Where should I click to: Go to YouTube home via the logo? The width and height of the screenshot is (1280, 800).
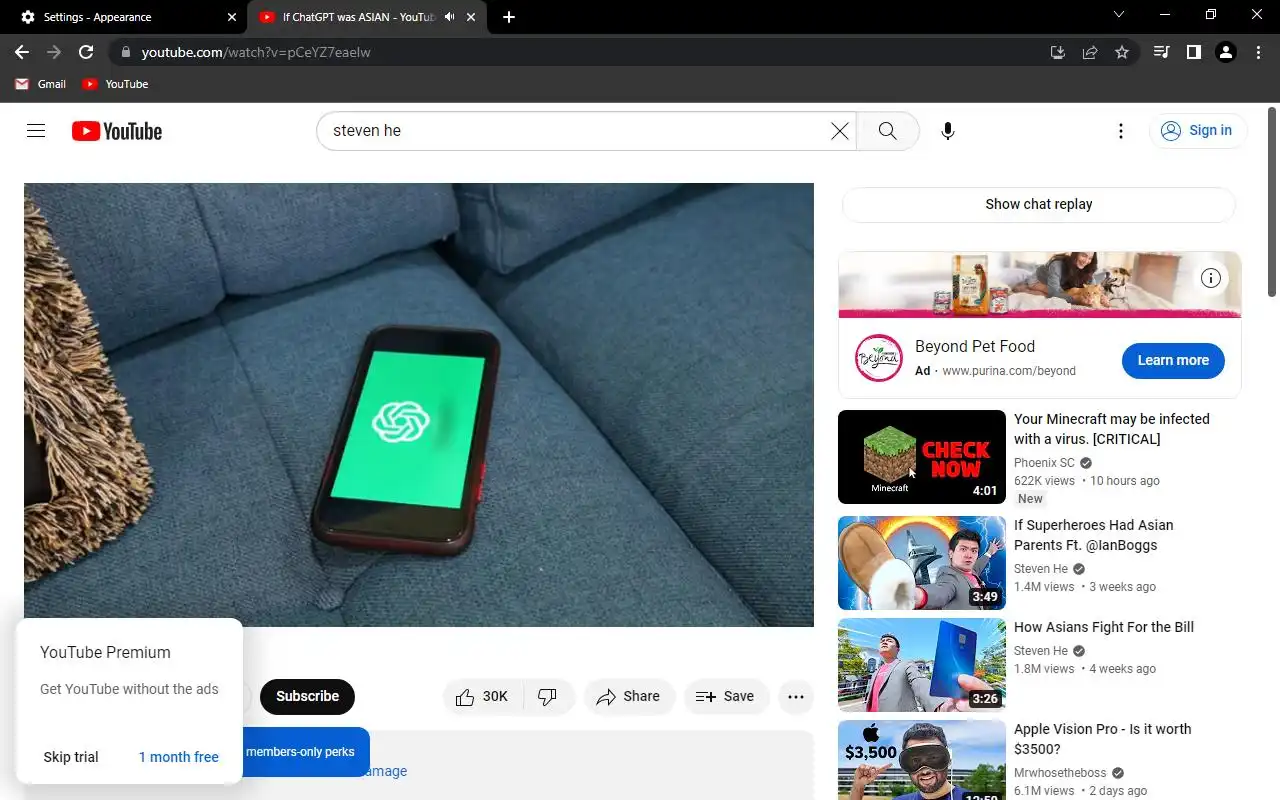click(x=117, y=131)
